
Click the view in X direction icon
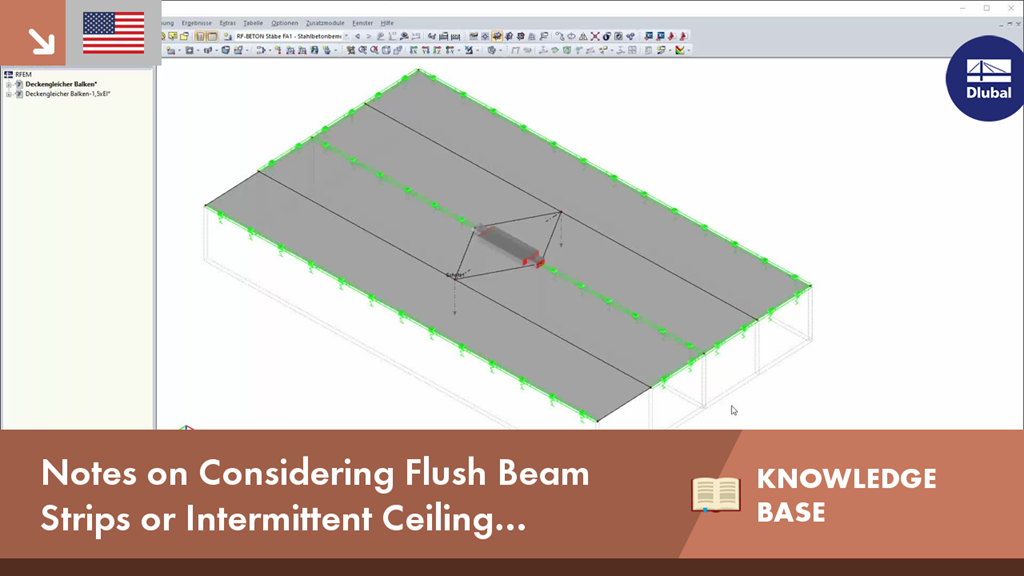click(414, 50)
